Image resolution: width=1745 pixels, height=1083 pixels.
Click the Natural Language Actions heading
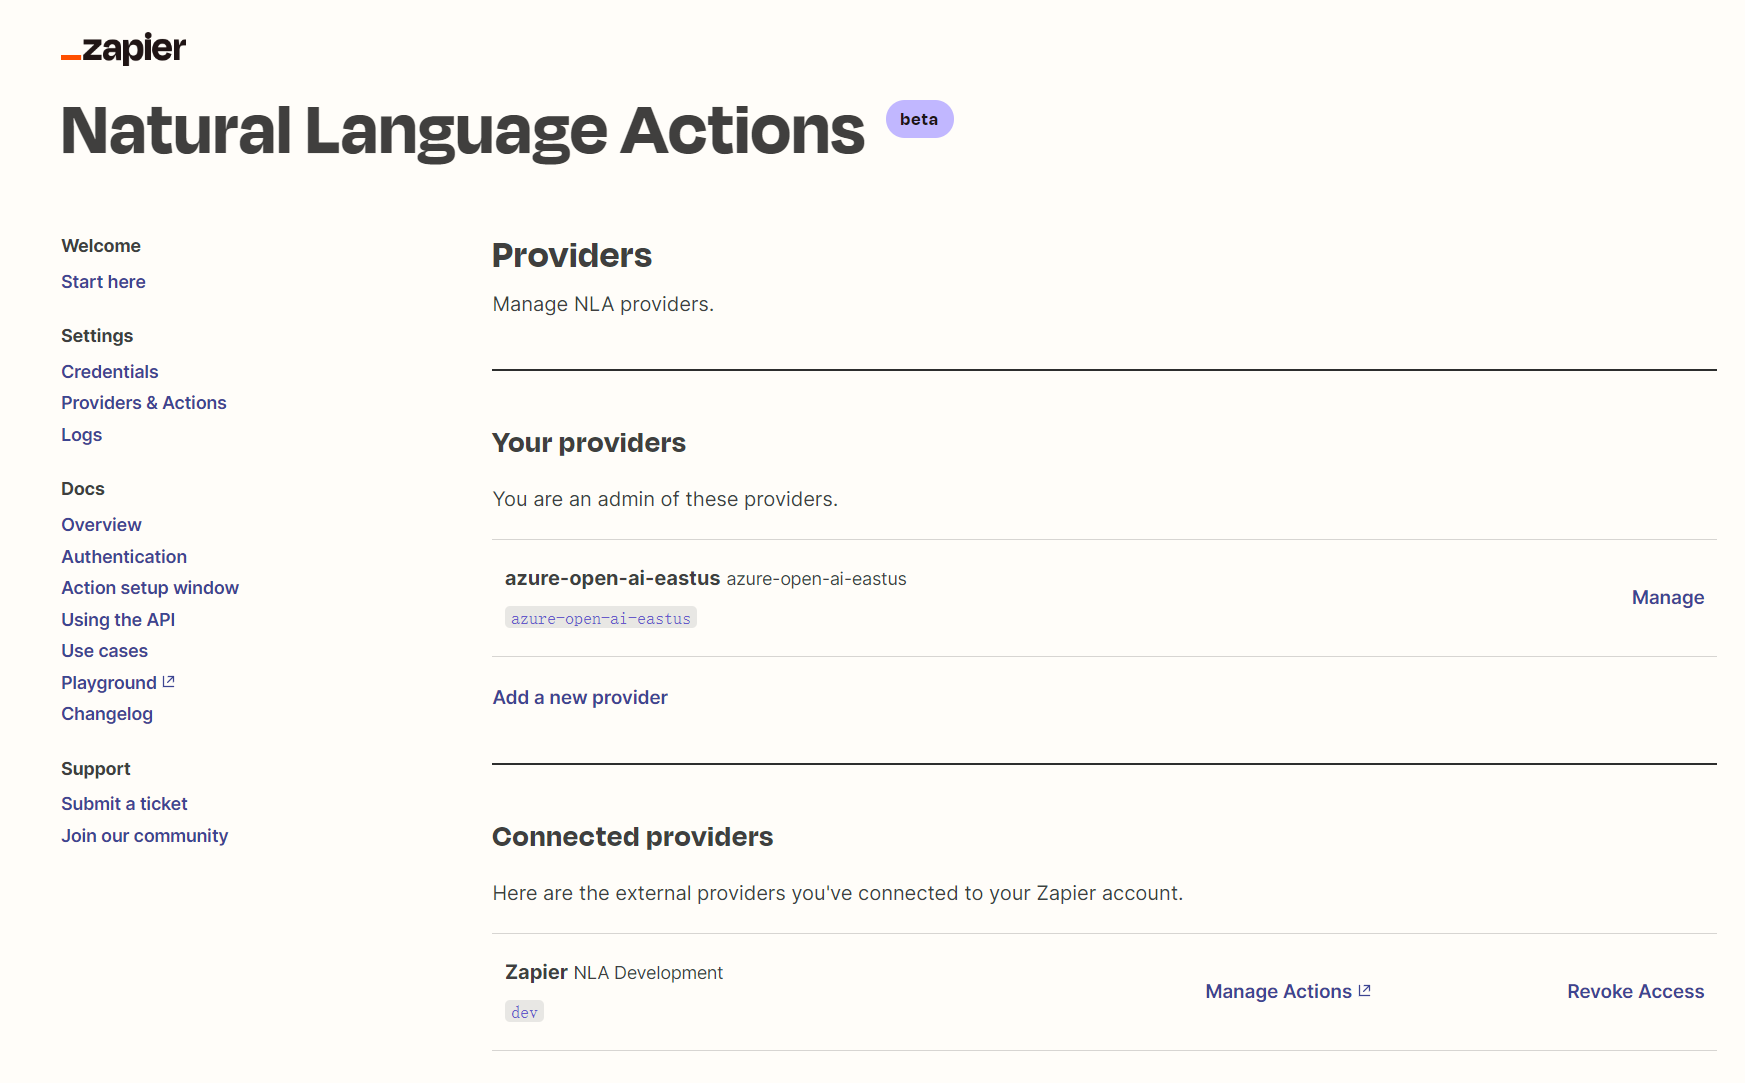coord(463,131)
